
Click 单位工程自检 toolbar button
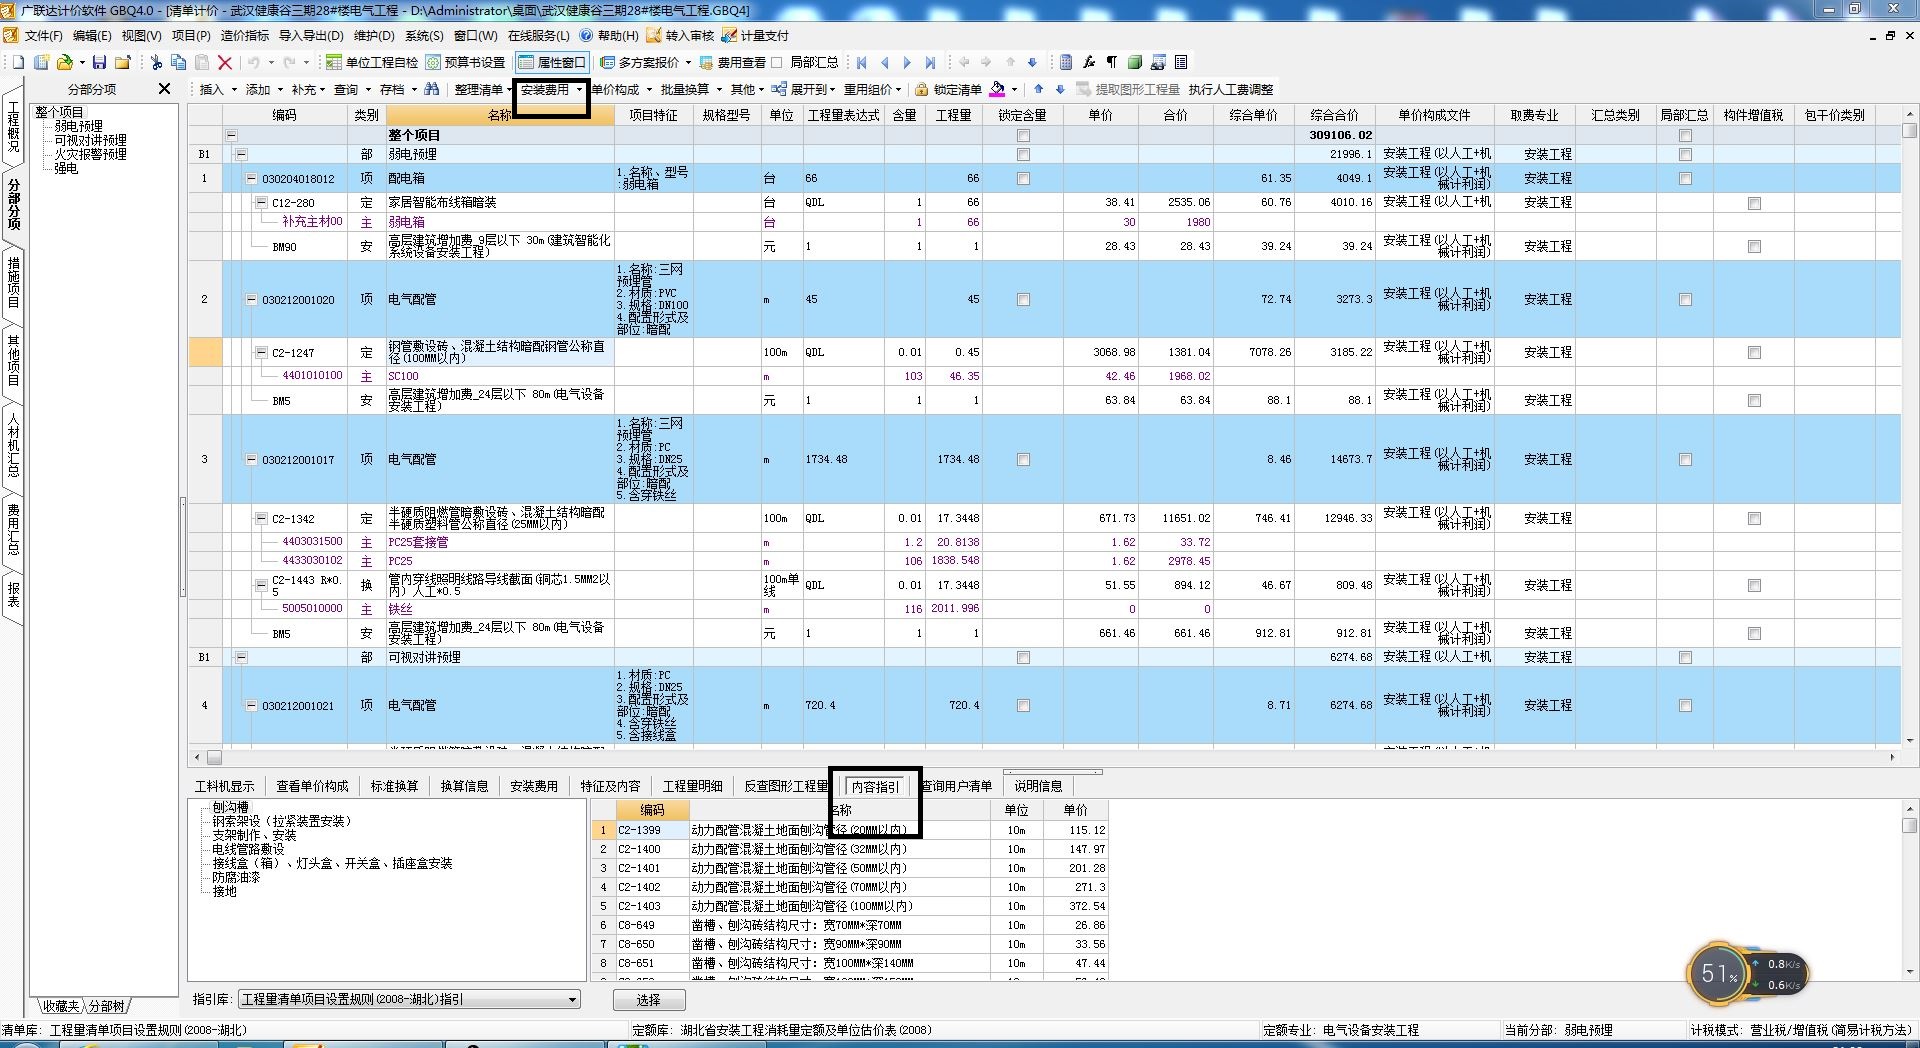coord(372,62)
